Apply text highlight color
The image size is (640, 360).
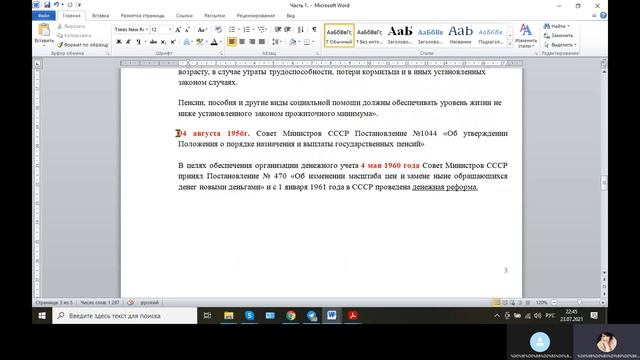tap(200, 42)
